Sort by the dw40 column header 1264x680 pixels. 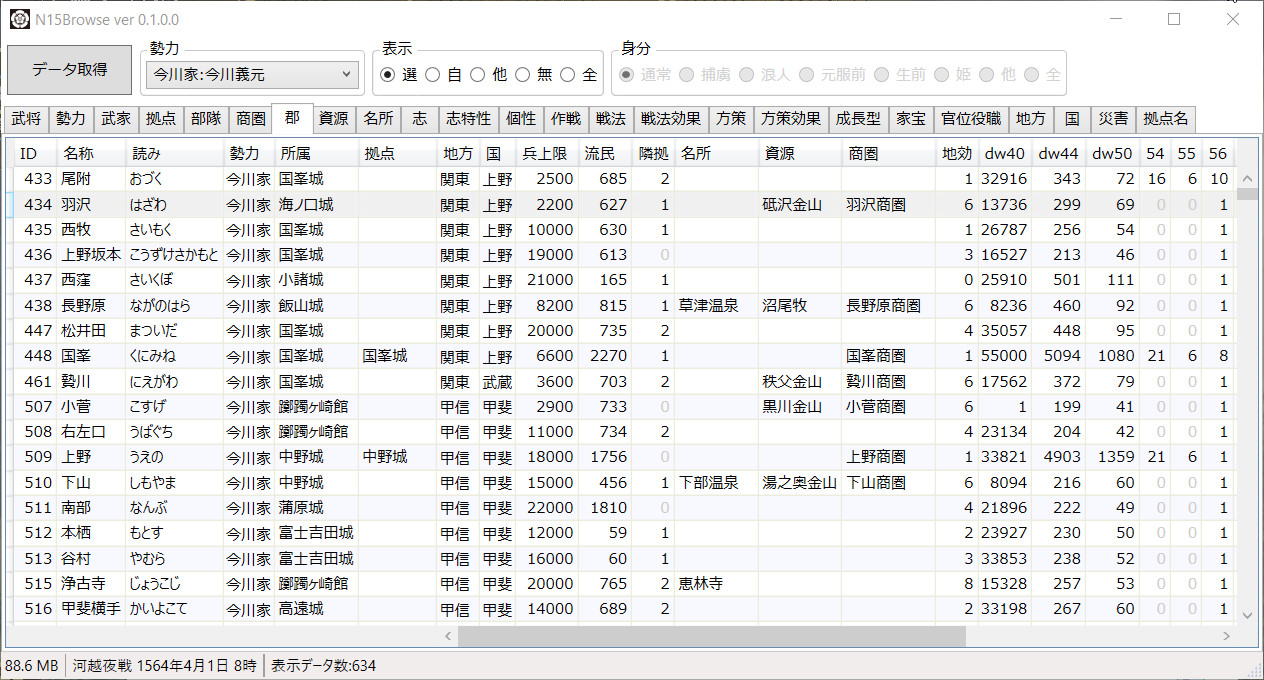[1004, 154]
